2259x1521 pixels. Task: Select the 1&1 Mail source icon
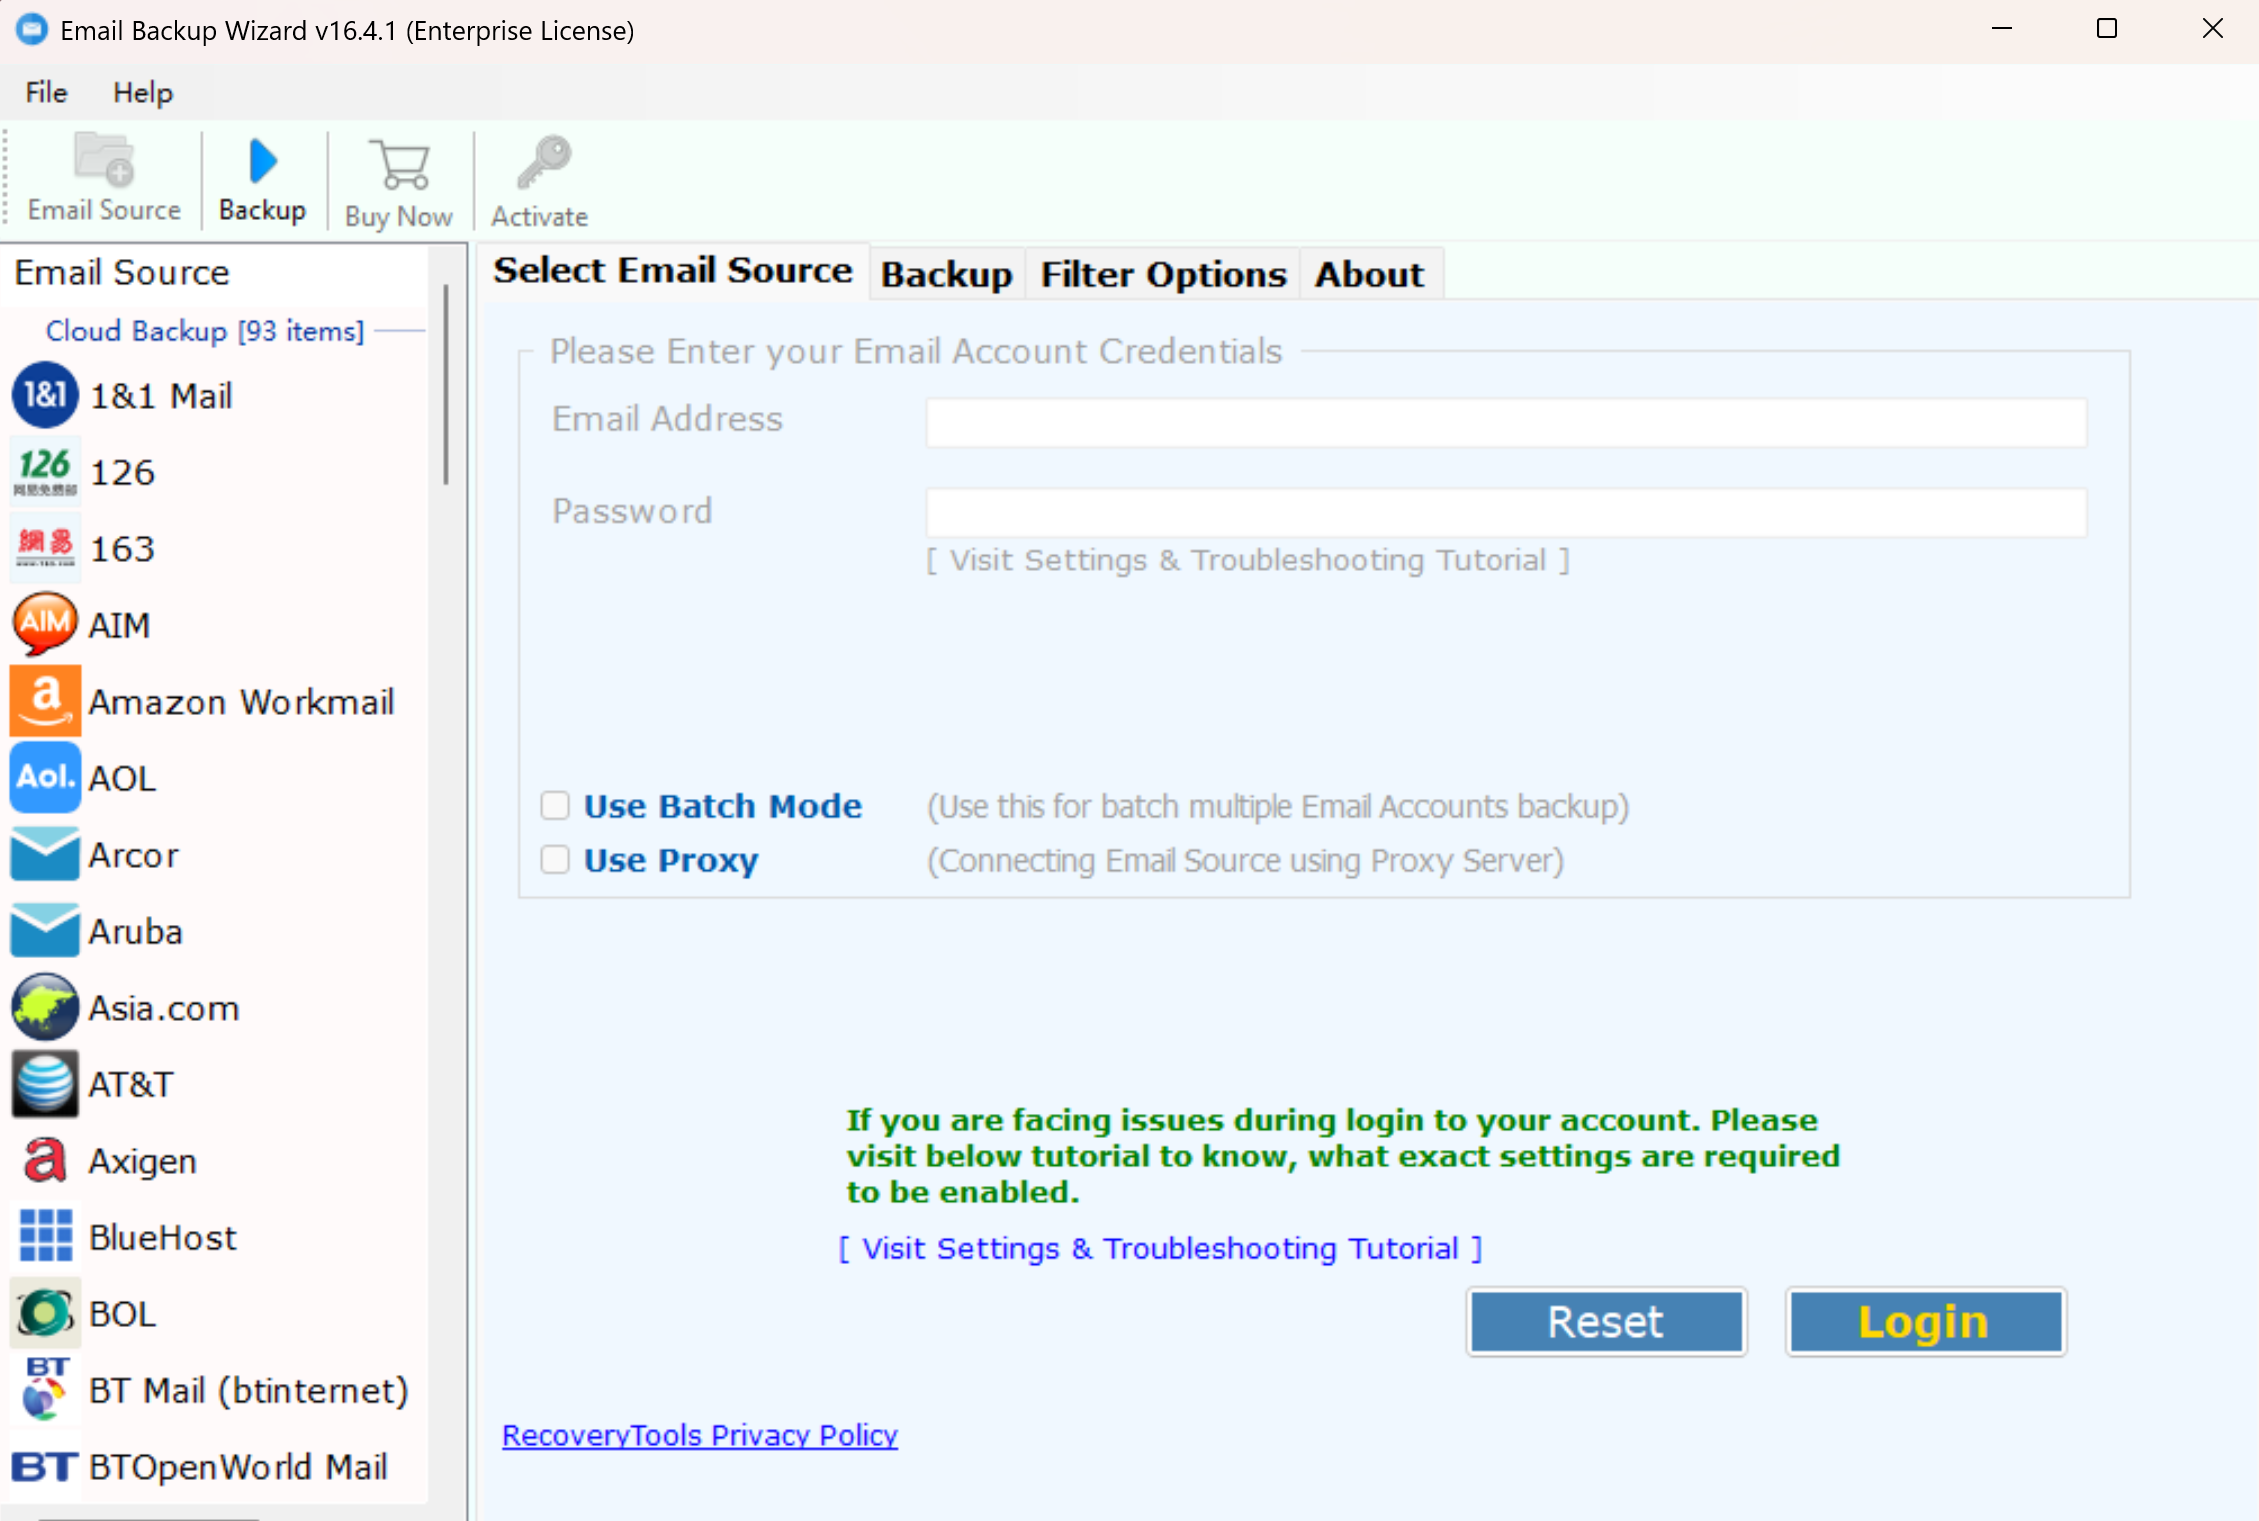coord(45,395)
